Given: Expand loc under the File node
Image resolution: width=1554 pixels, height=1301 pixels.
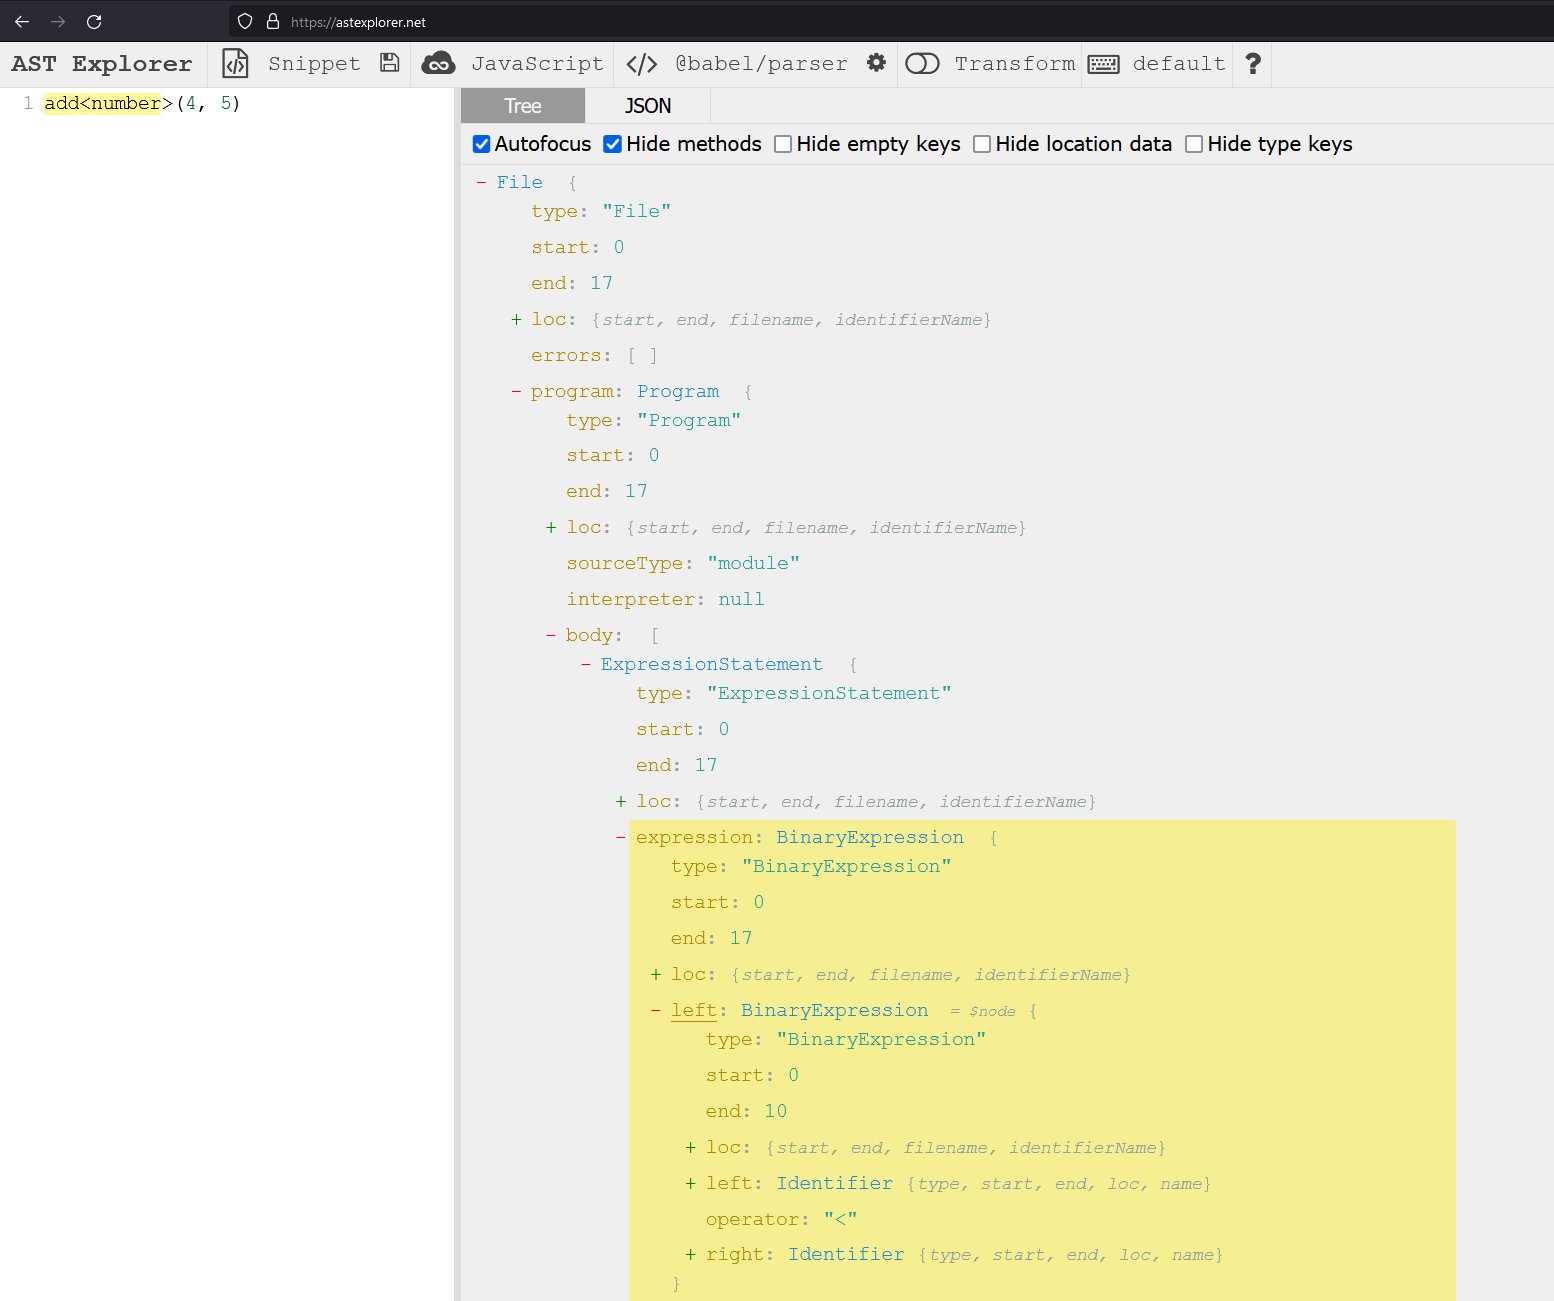Looking at the screenshot, I should pyautogui.click(x=516, y=319).
